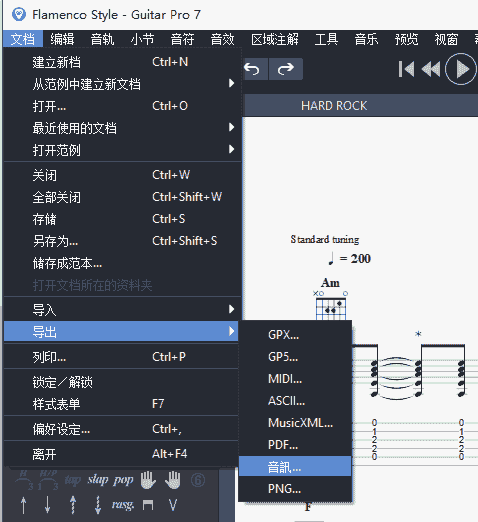
Task: Start playback with the play button
Action: pyautogui.click(x=461, y=69)
